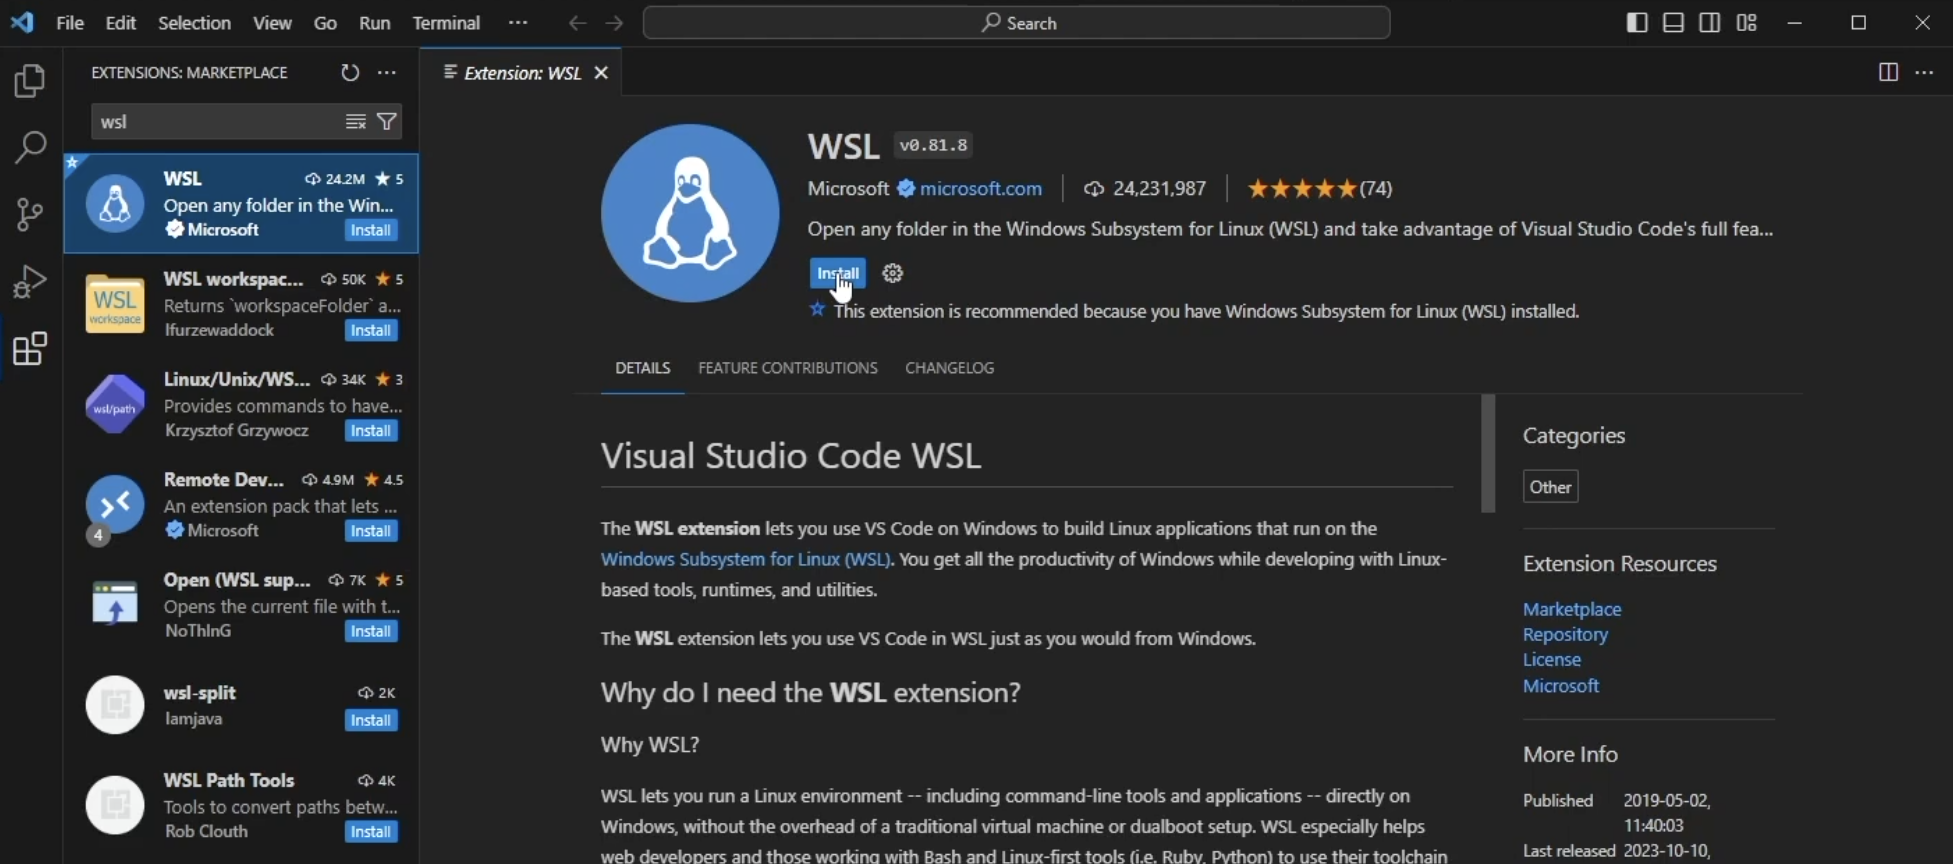Install the wsl-split extension
Image resolution: width=1953 pixels, height=864 pixels.
click(371, 720)
